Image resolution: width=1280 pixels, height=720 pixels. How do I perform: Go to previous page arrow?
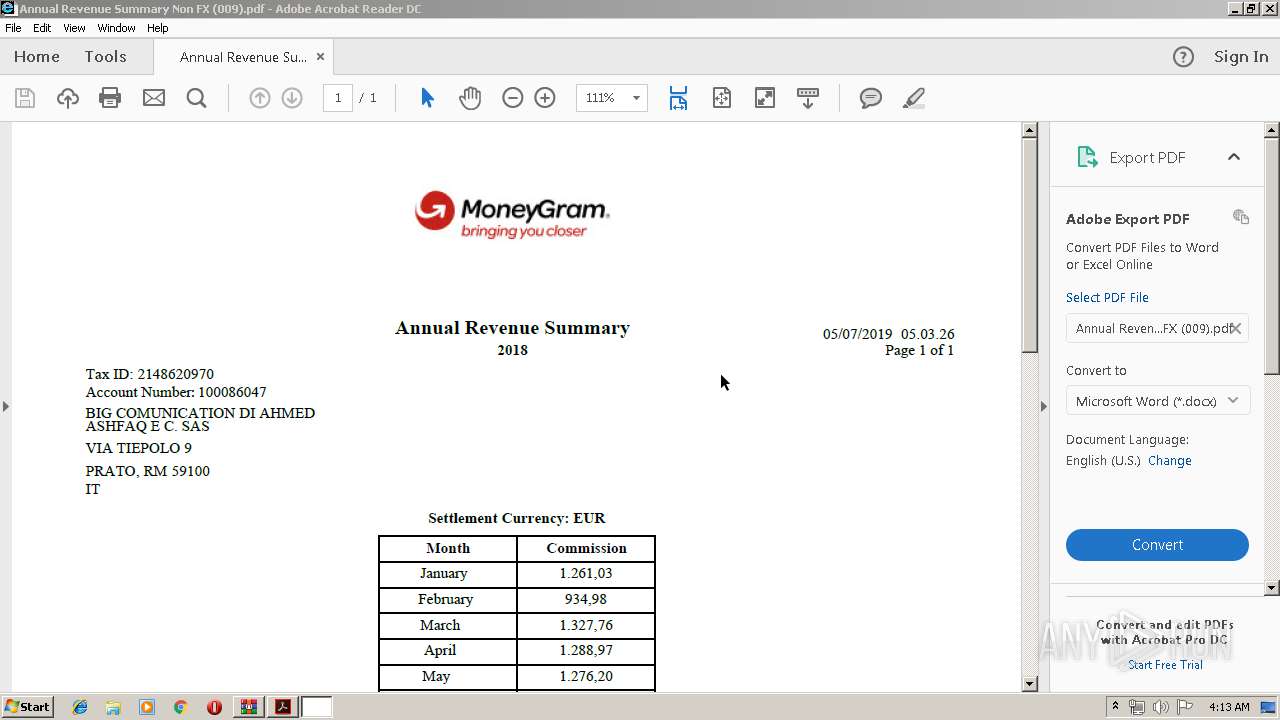point(259,98)
